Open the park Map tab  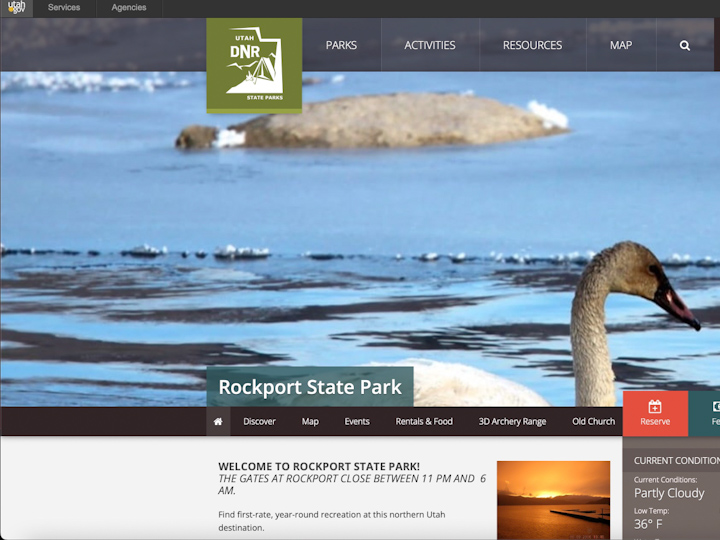[x=310, y=421]
